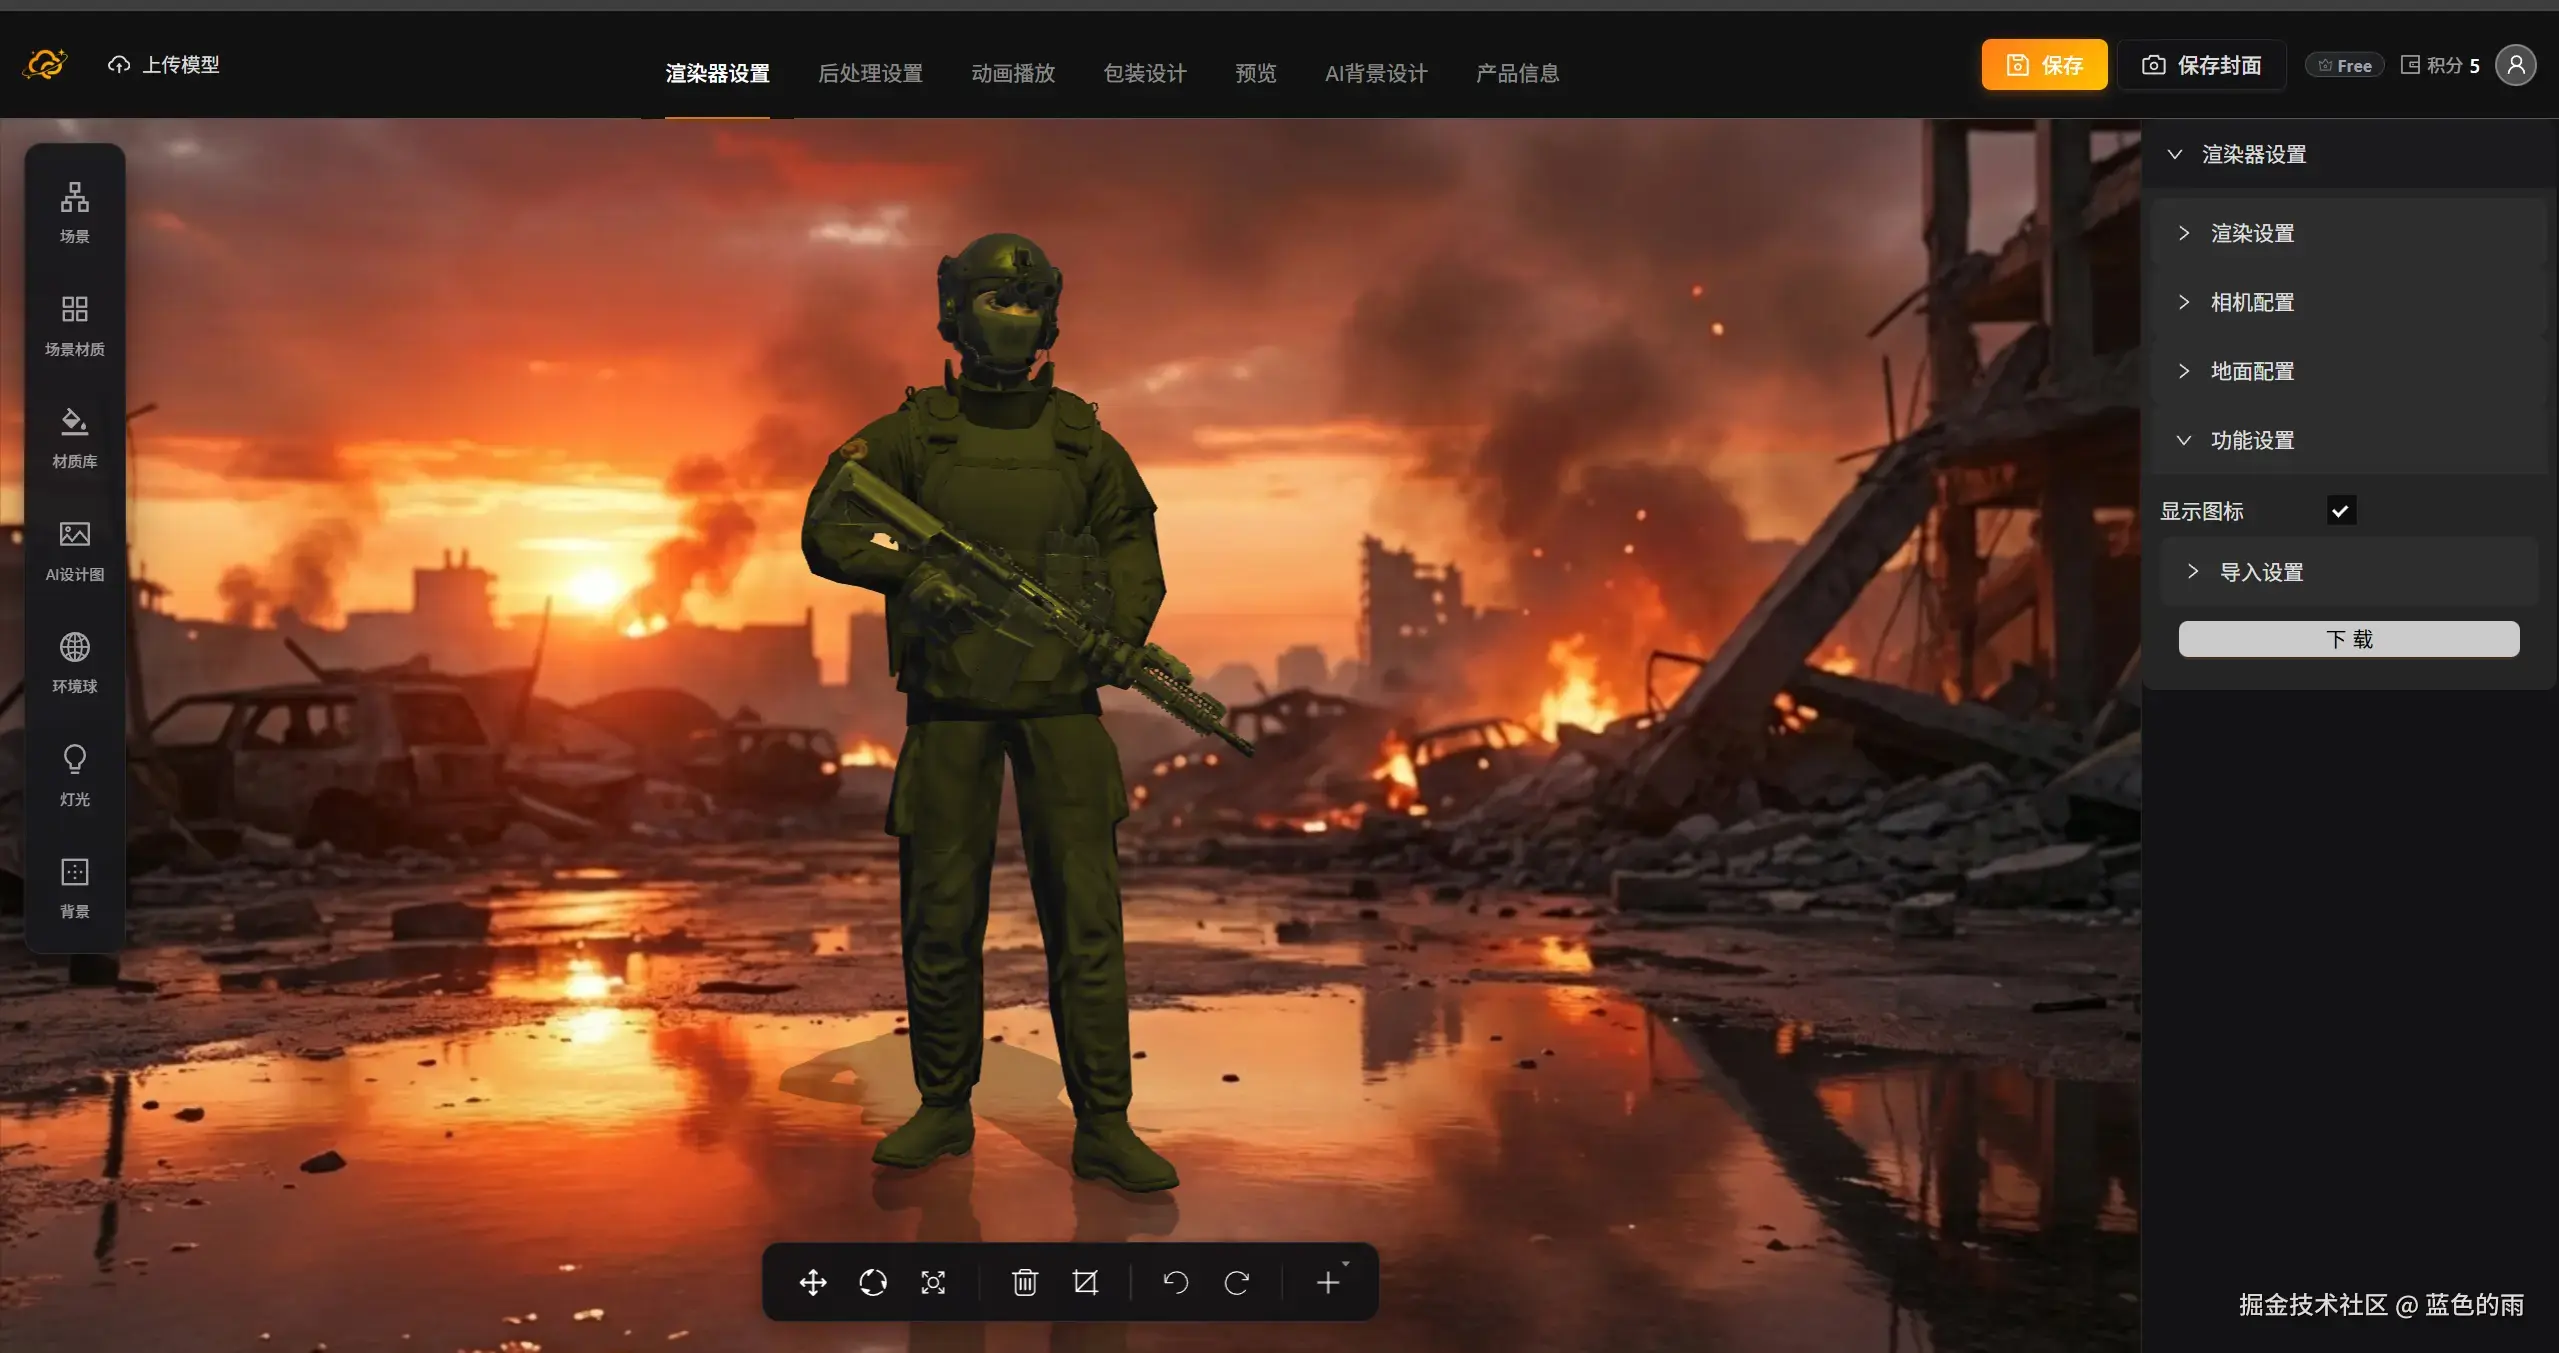This screenshot has height=1353, width=2559.
Task: Redo the last action
Action: (1238, 1282)
